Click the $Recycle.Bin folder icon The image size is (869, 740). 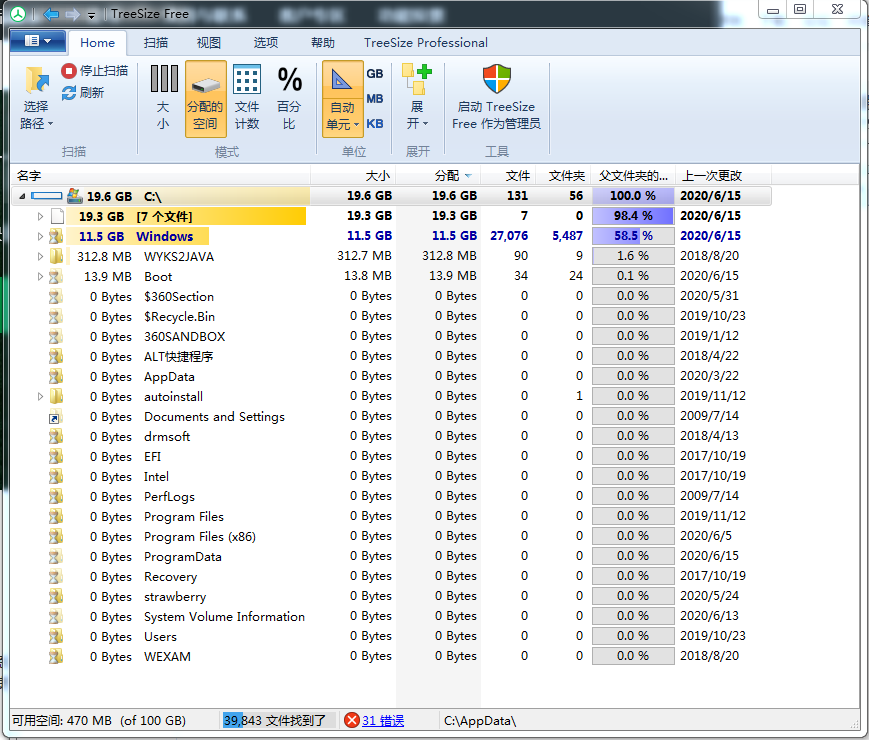click(55, 317)
